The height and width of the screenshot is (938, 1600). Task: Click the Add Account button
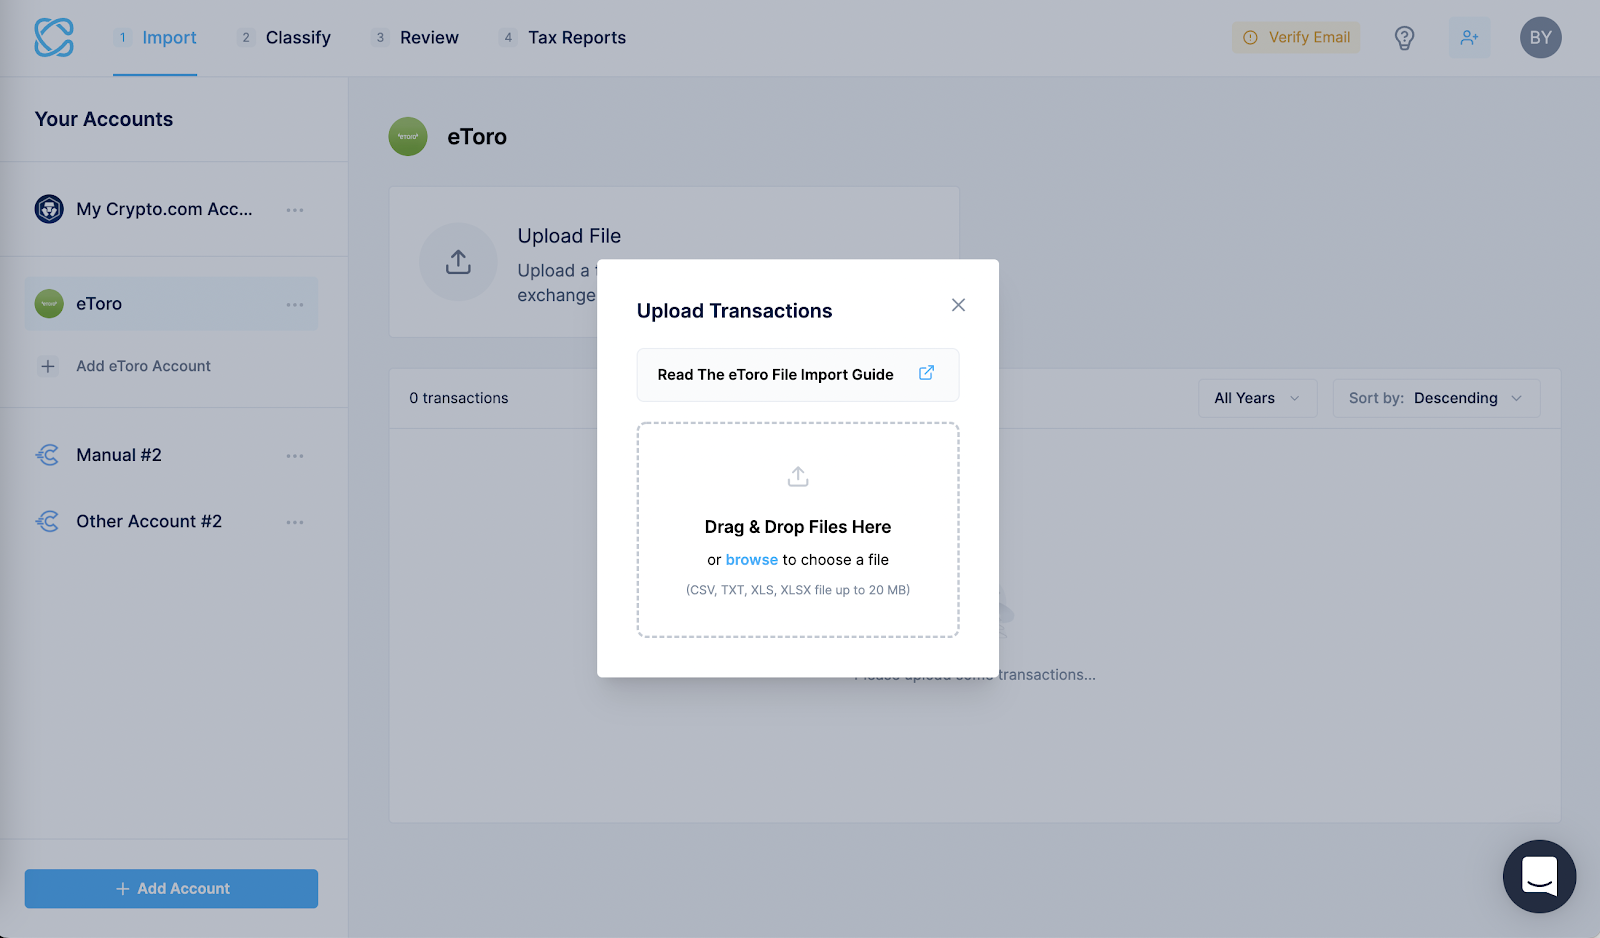[171, 889]
